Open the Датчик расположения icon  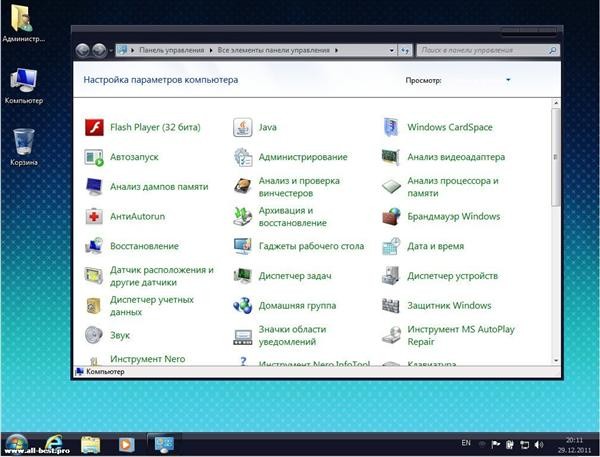[94, 276]
